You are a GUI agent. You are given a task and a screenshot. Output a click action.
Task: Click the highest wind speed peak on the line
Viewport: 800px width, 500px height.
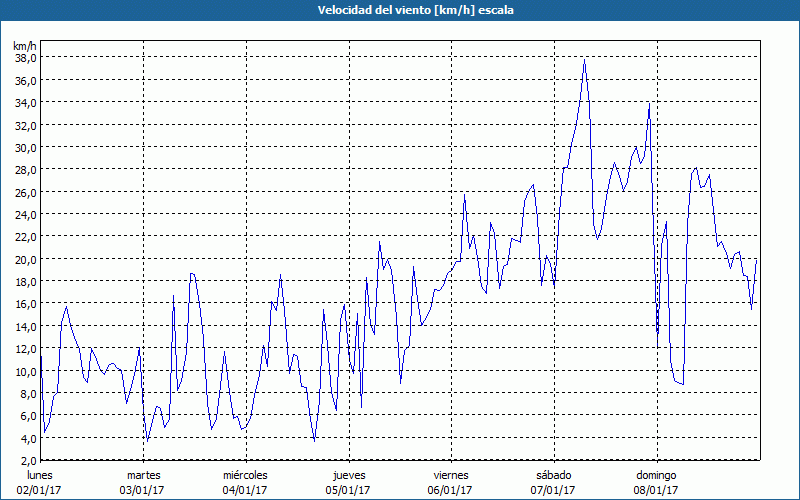pyautogui.click(x=584, y=60)
